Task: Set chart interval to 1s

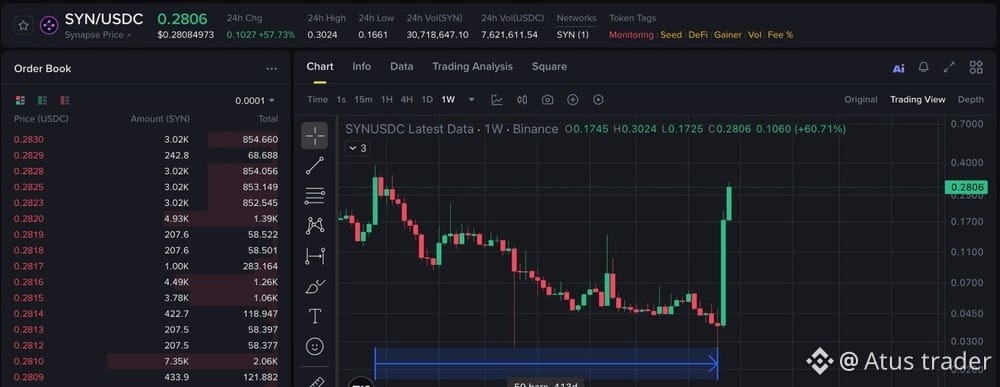Action: coord(341,99)
